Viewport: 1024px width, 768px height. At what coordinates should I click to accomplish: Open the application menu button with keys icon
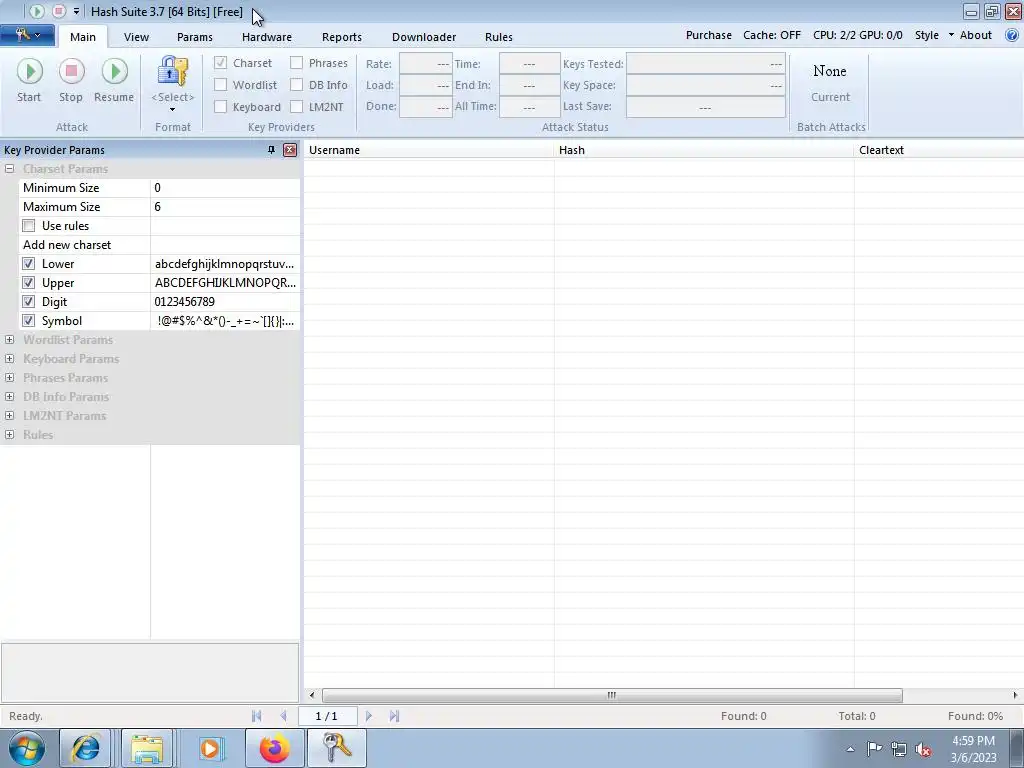[x=27, y=35]
